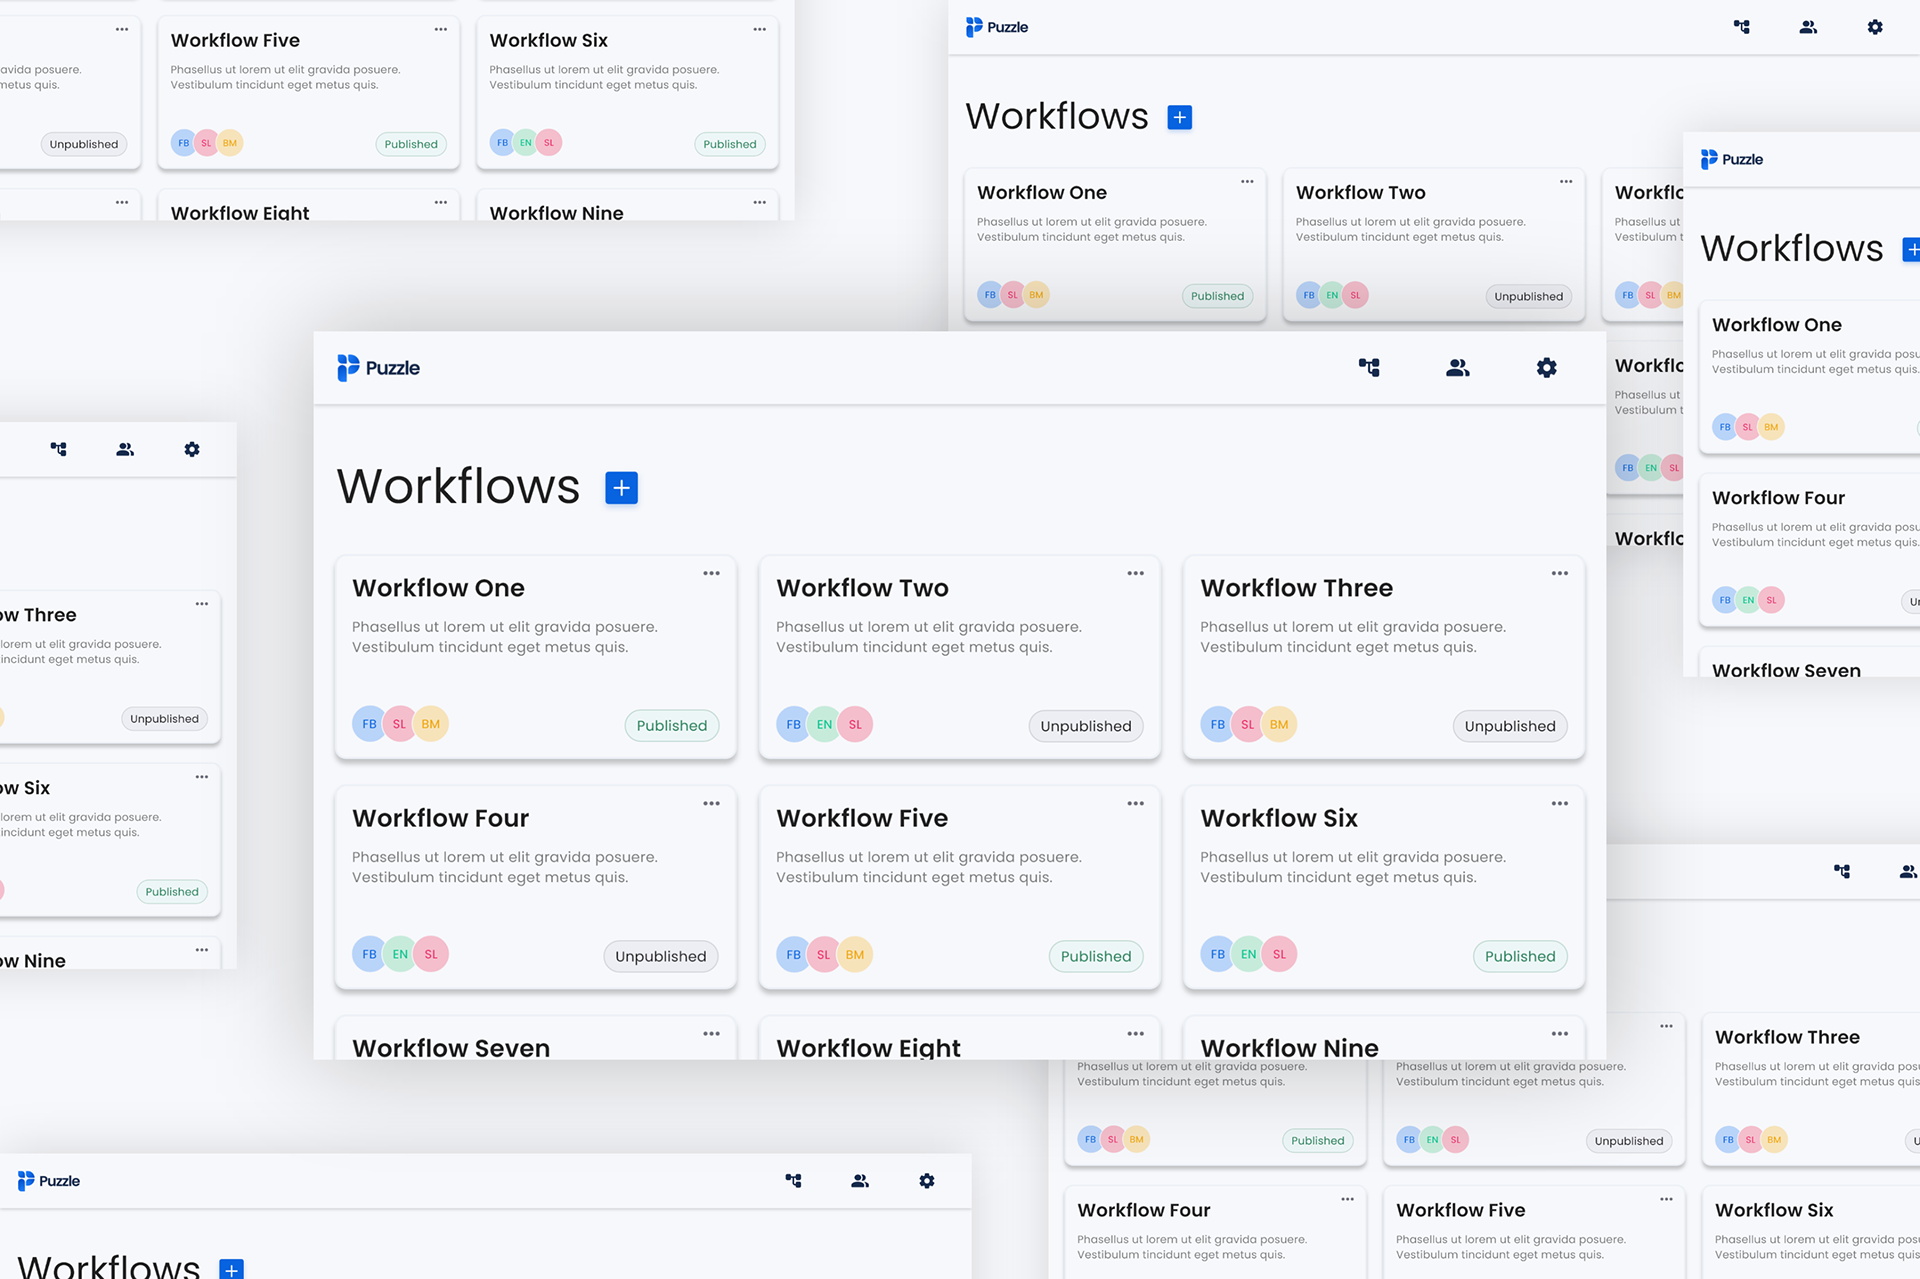Click the large Puzzle logo in center window
The width and height of the screenshot is (1920, 1279).
pos(378,368)
